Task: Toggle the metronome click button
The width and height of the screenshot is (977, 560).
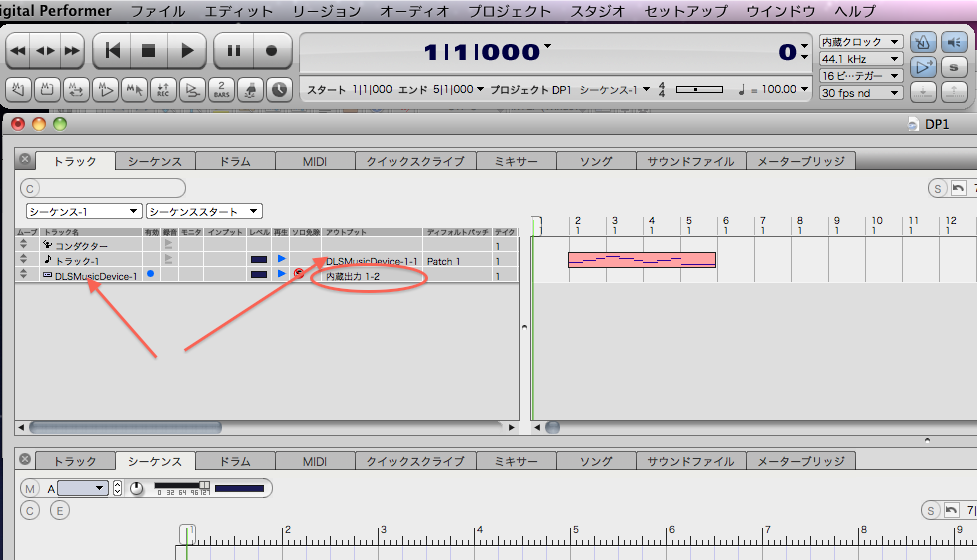Action: click(x=923, y=42)
